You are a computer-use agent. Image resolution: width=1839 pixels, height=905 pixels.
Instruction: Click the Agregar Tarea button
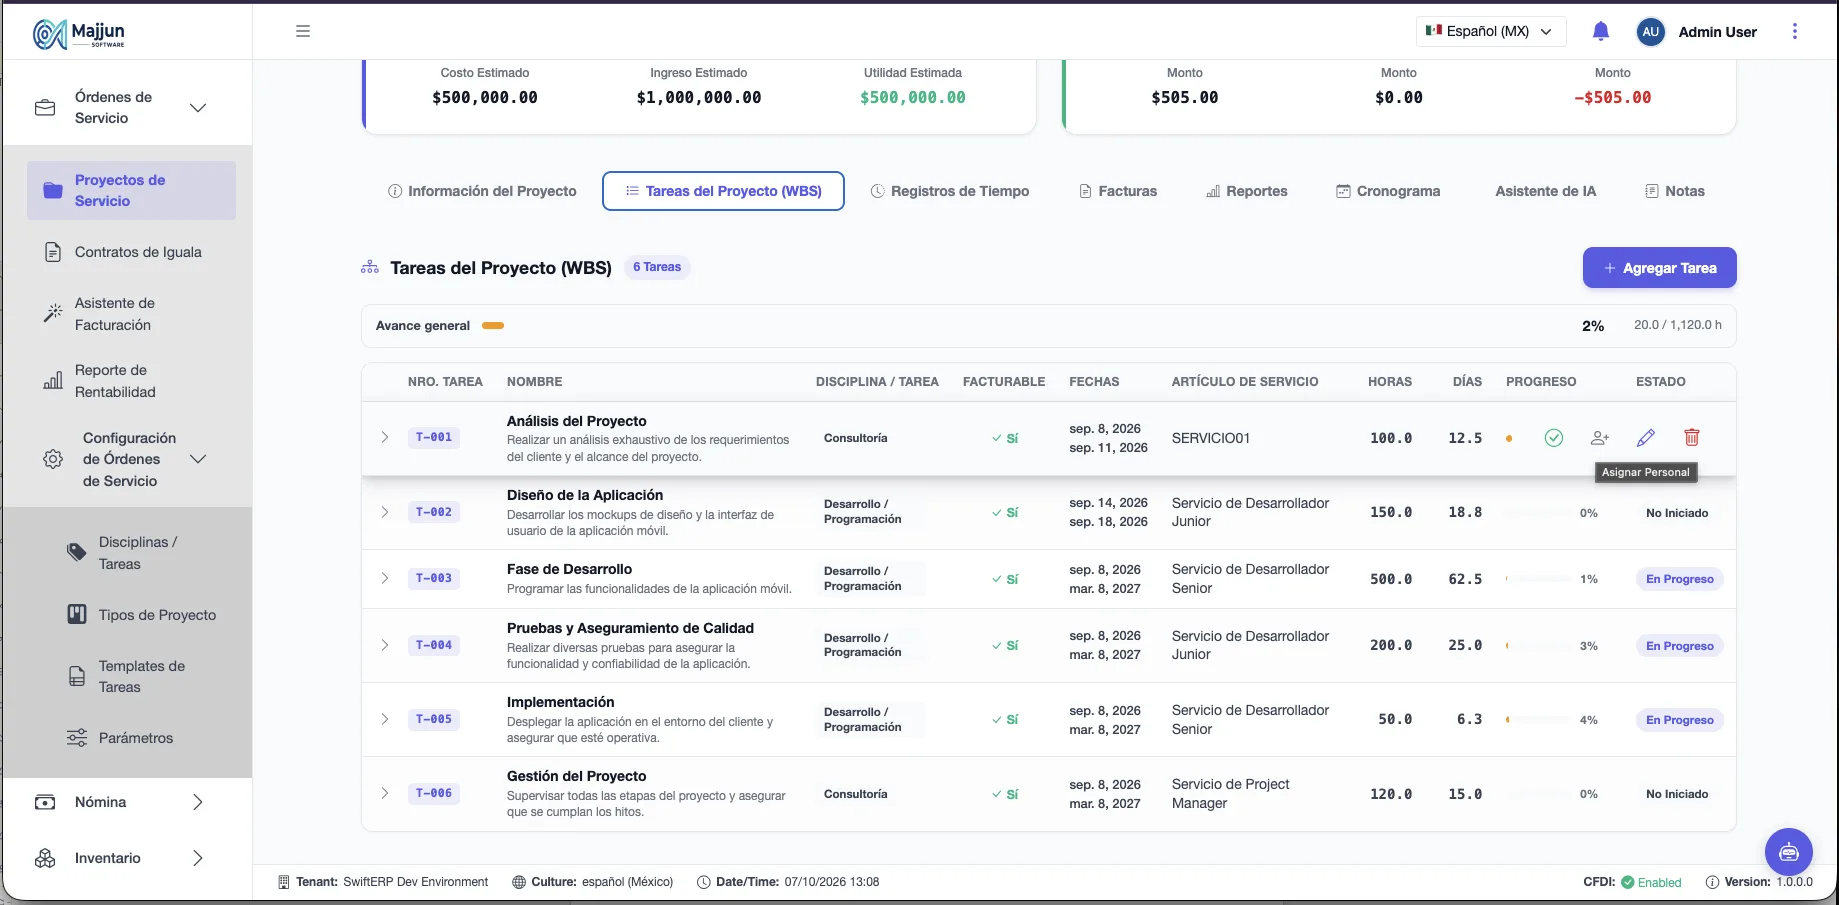pyautogui.click(x=1659, y=268)
